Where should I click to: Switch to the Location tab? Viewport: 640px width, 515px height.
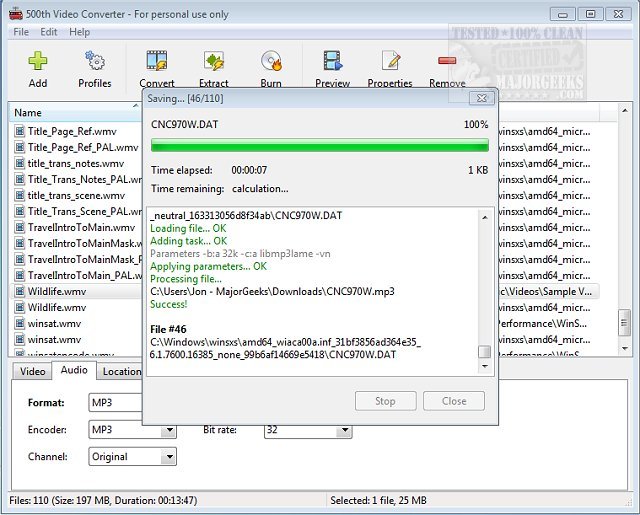[121, 371]
